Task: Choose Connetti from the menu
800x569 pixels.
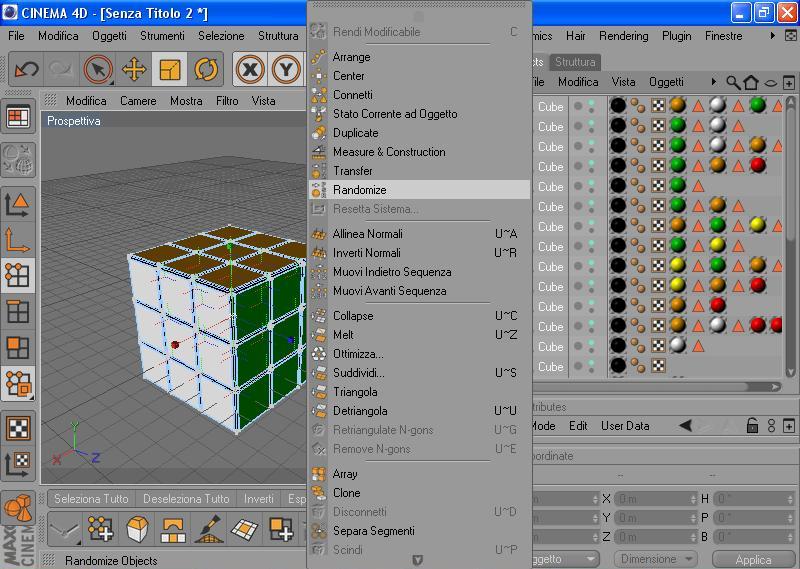Action: pos(419,94)
